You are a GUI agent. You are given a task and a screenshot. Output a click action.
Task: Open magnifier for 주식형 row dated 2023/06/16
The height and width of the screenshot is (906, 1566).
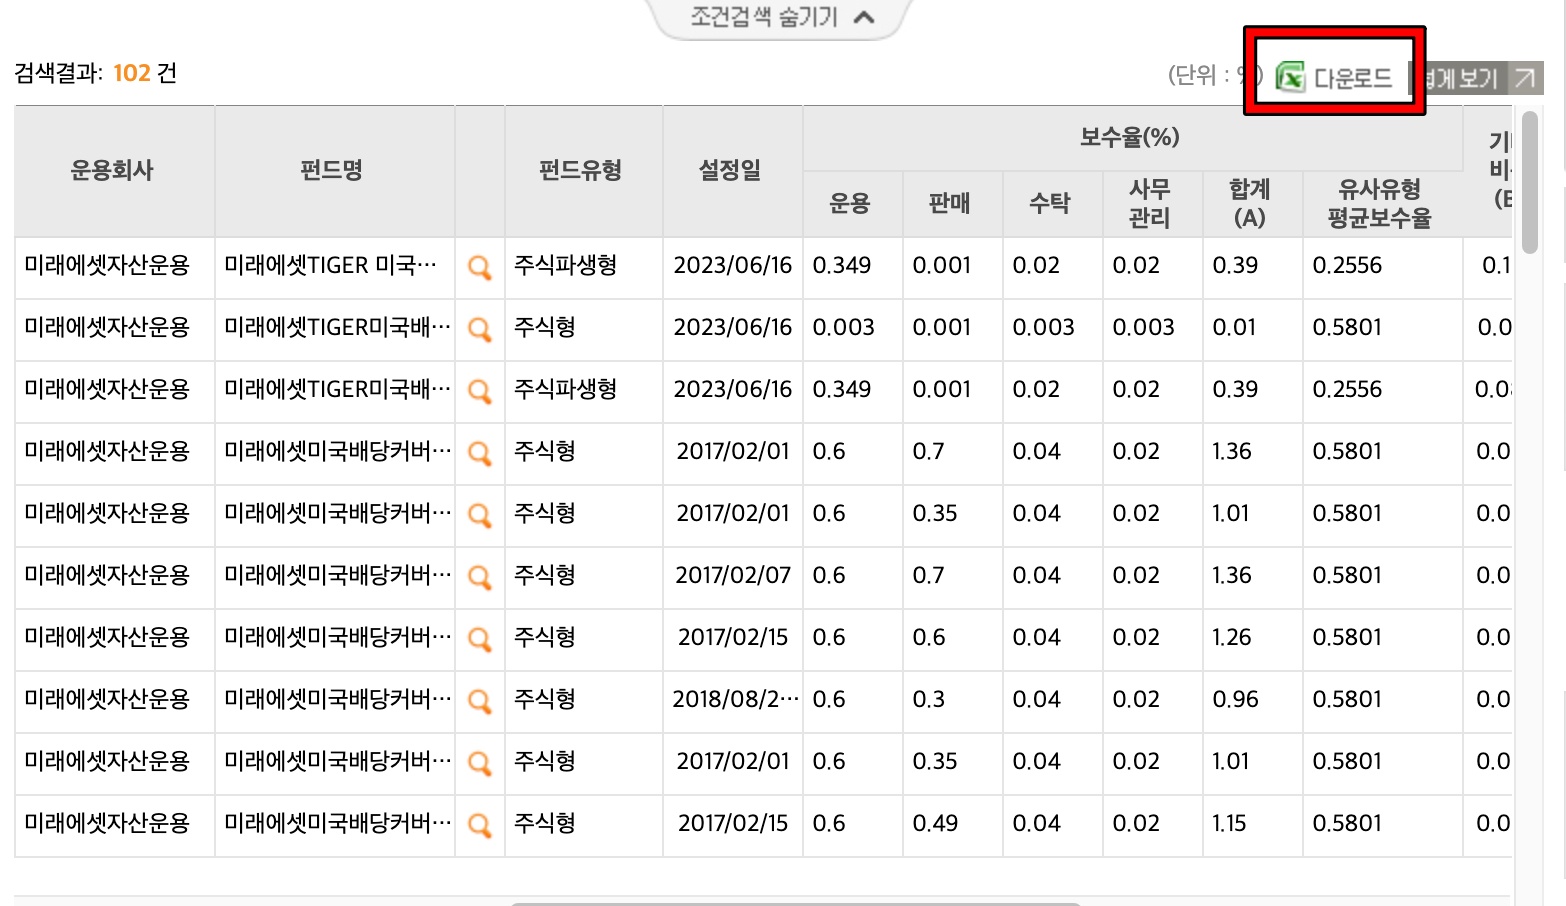pyautogui.click(x=480, y=329)
